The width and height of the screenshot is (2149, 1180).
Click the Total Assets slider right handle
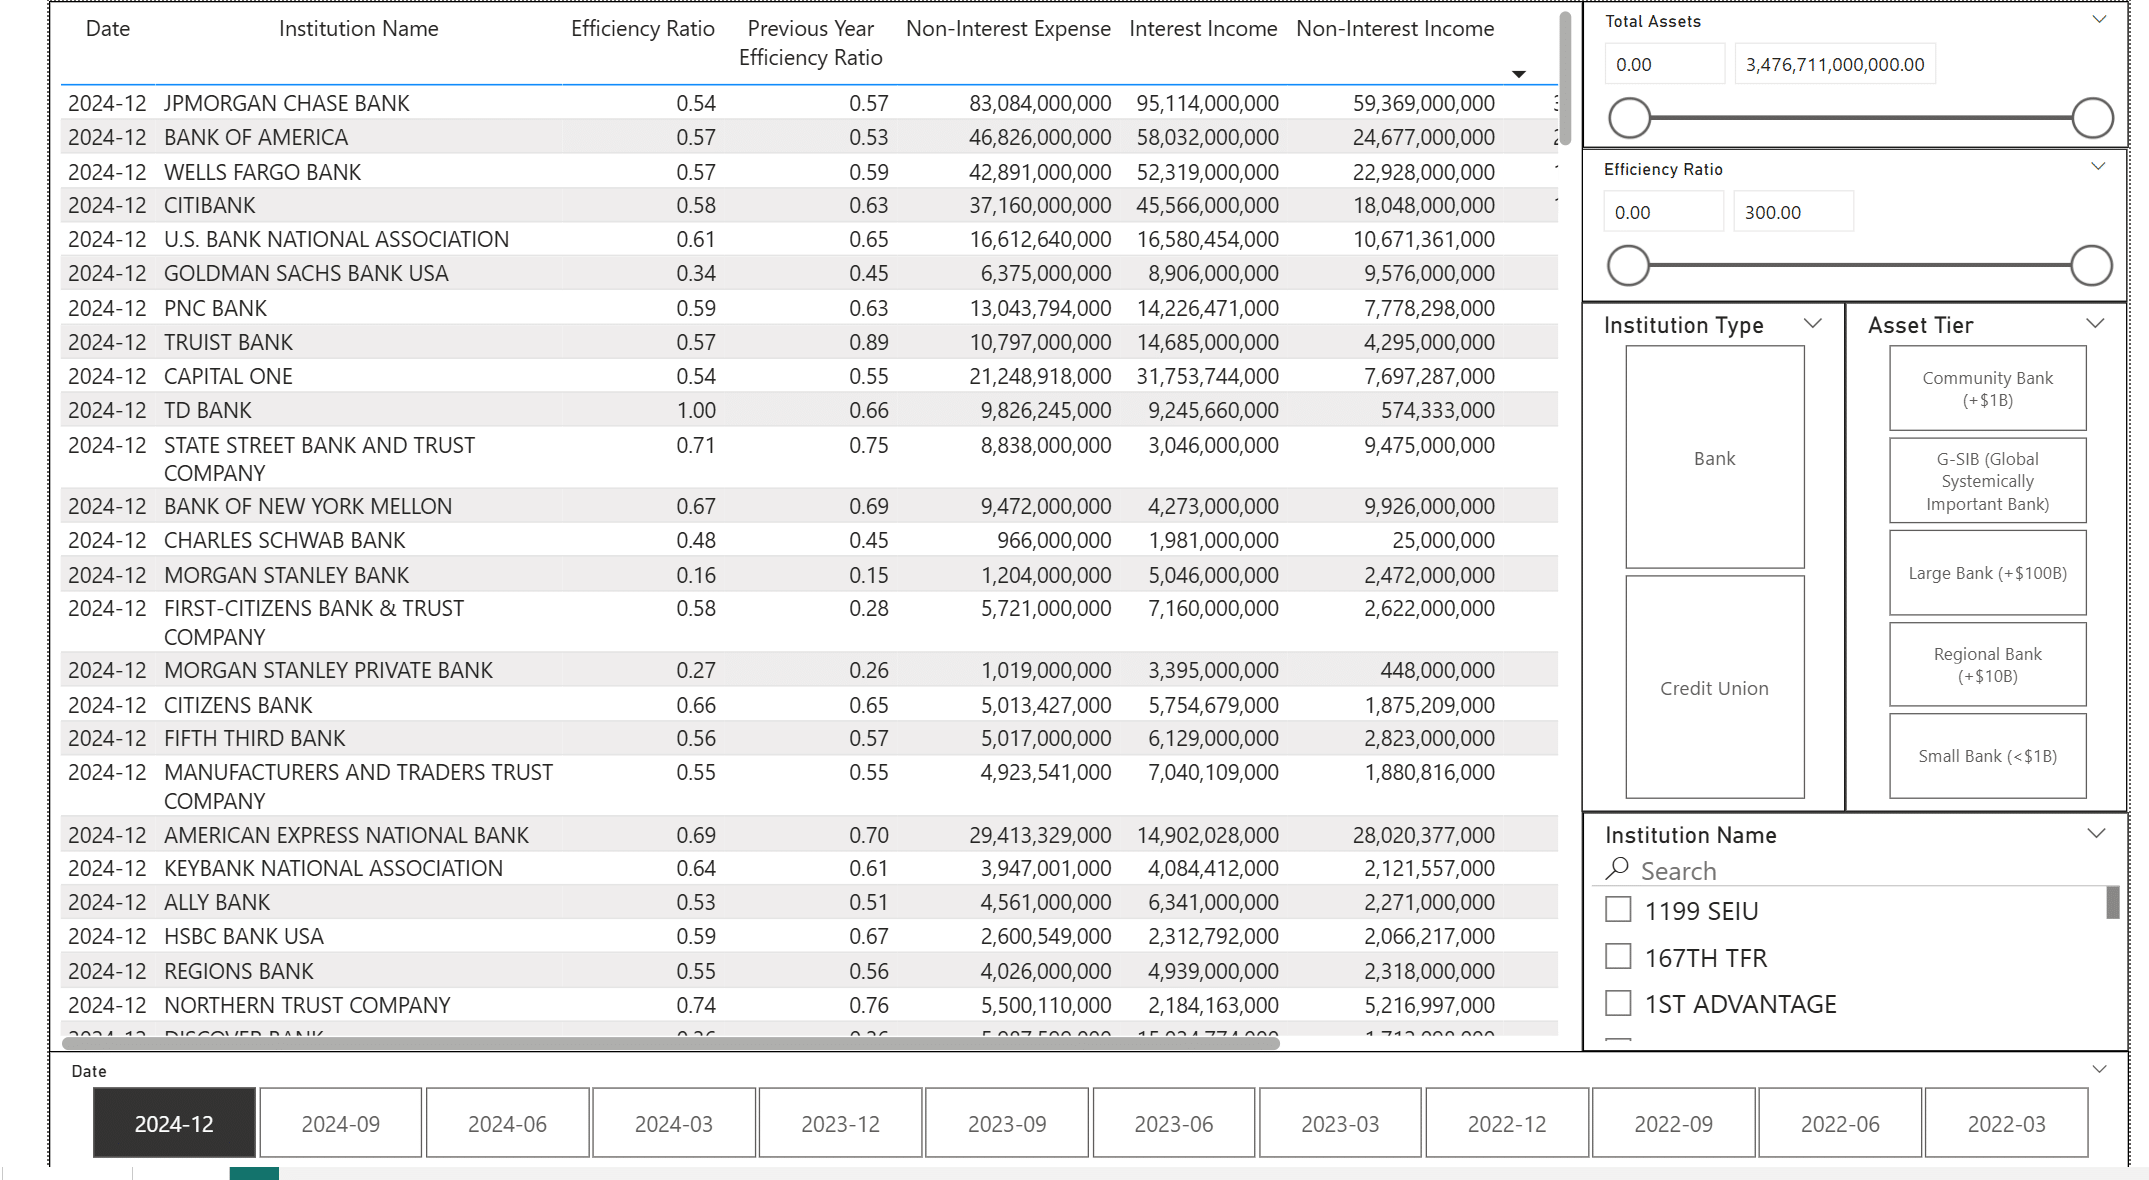[2092, 118]
